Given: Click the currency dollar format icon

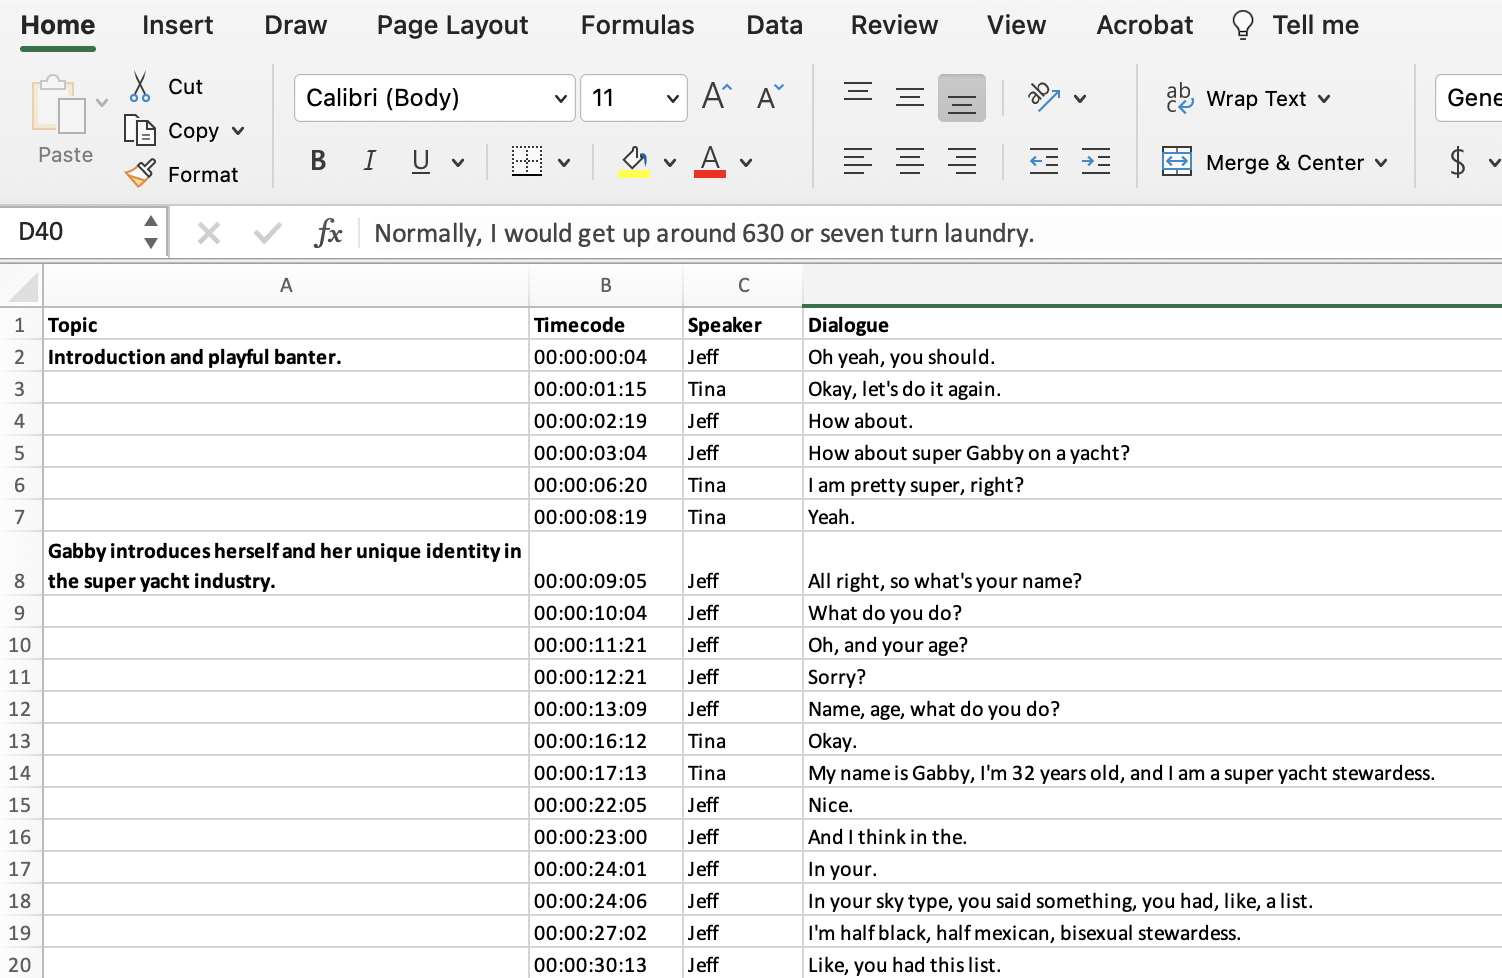Looking at the screenshot, I should click(1458, 161).
